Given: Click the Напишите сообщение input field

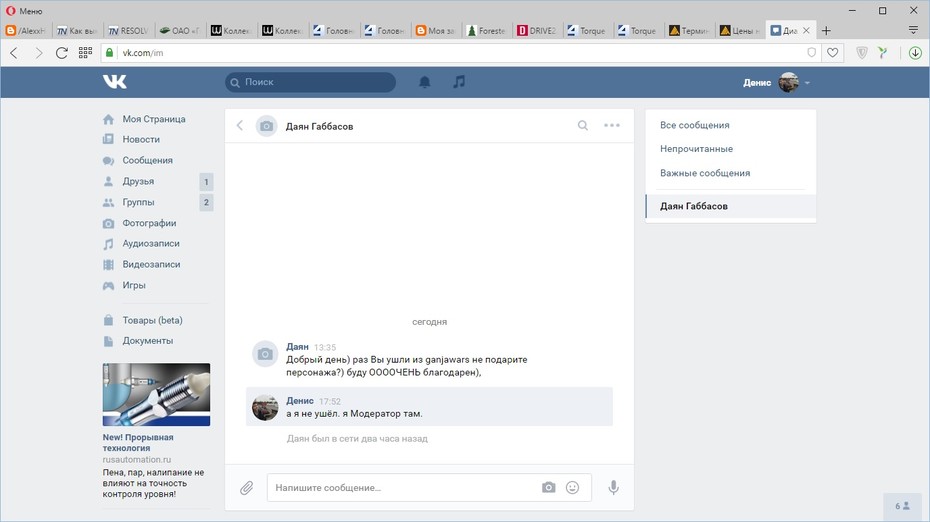Looking at the screenshot, I should click(403, 488).
